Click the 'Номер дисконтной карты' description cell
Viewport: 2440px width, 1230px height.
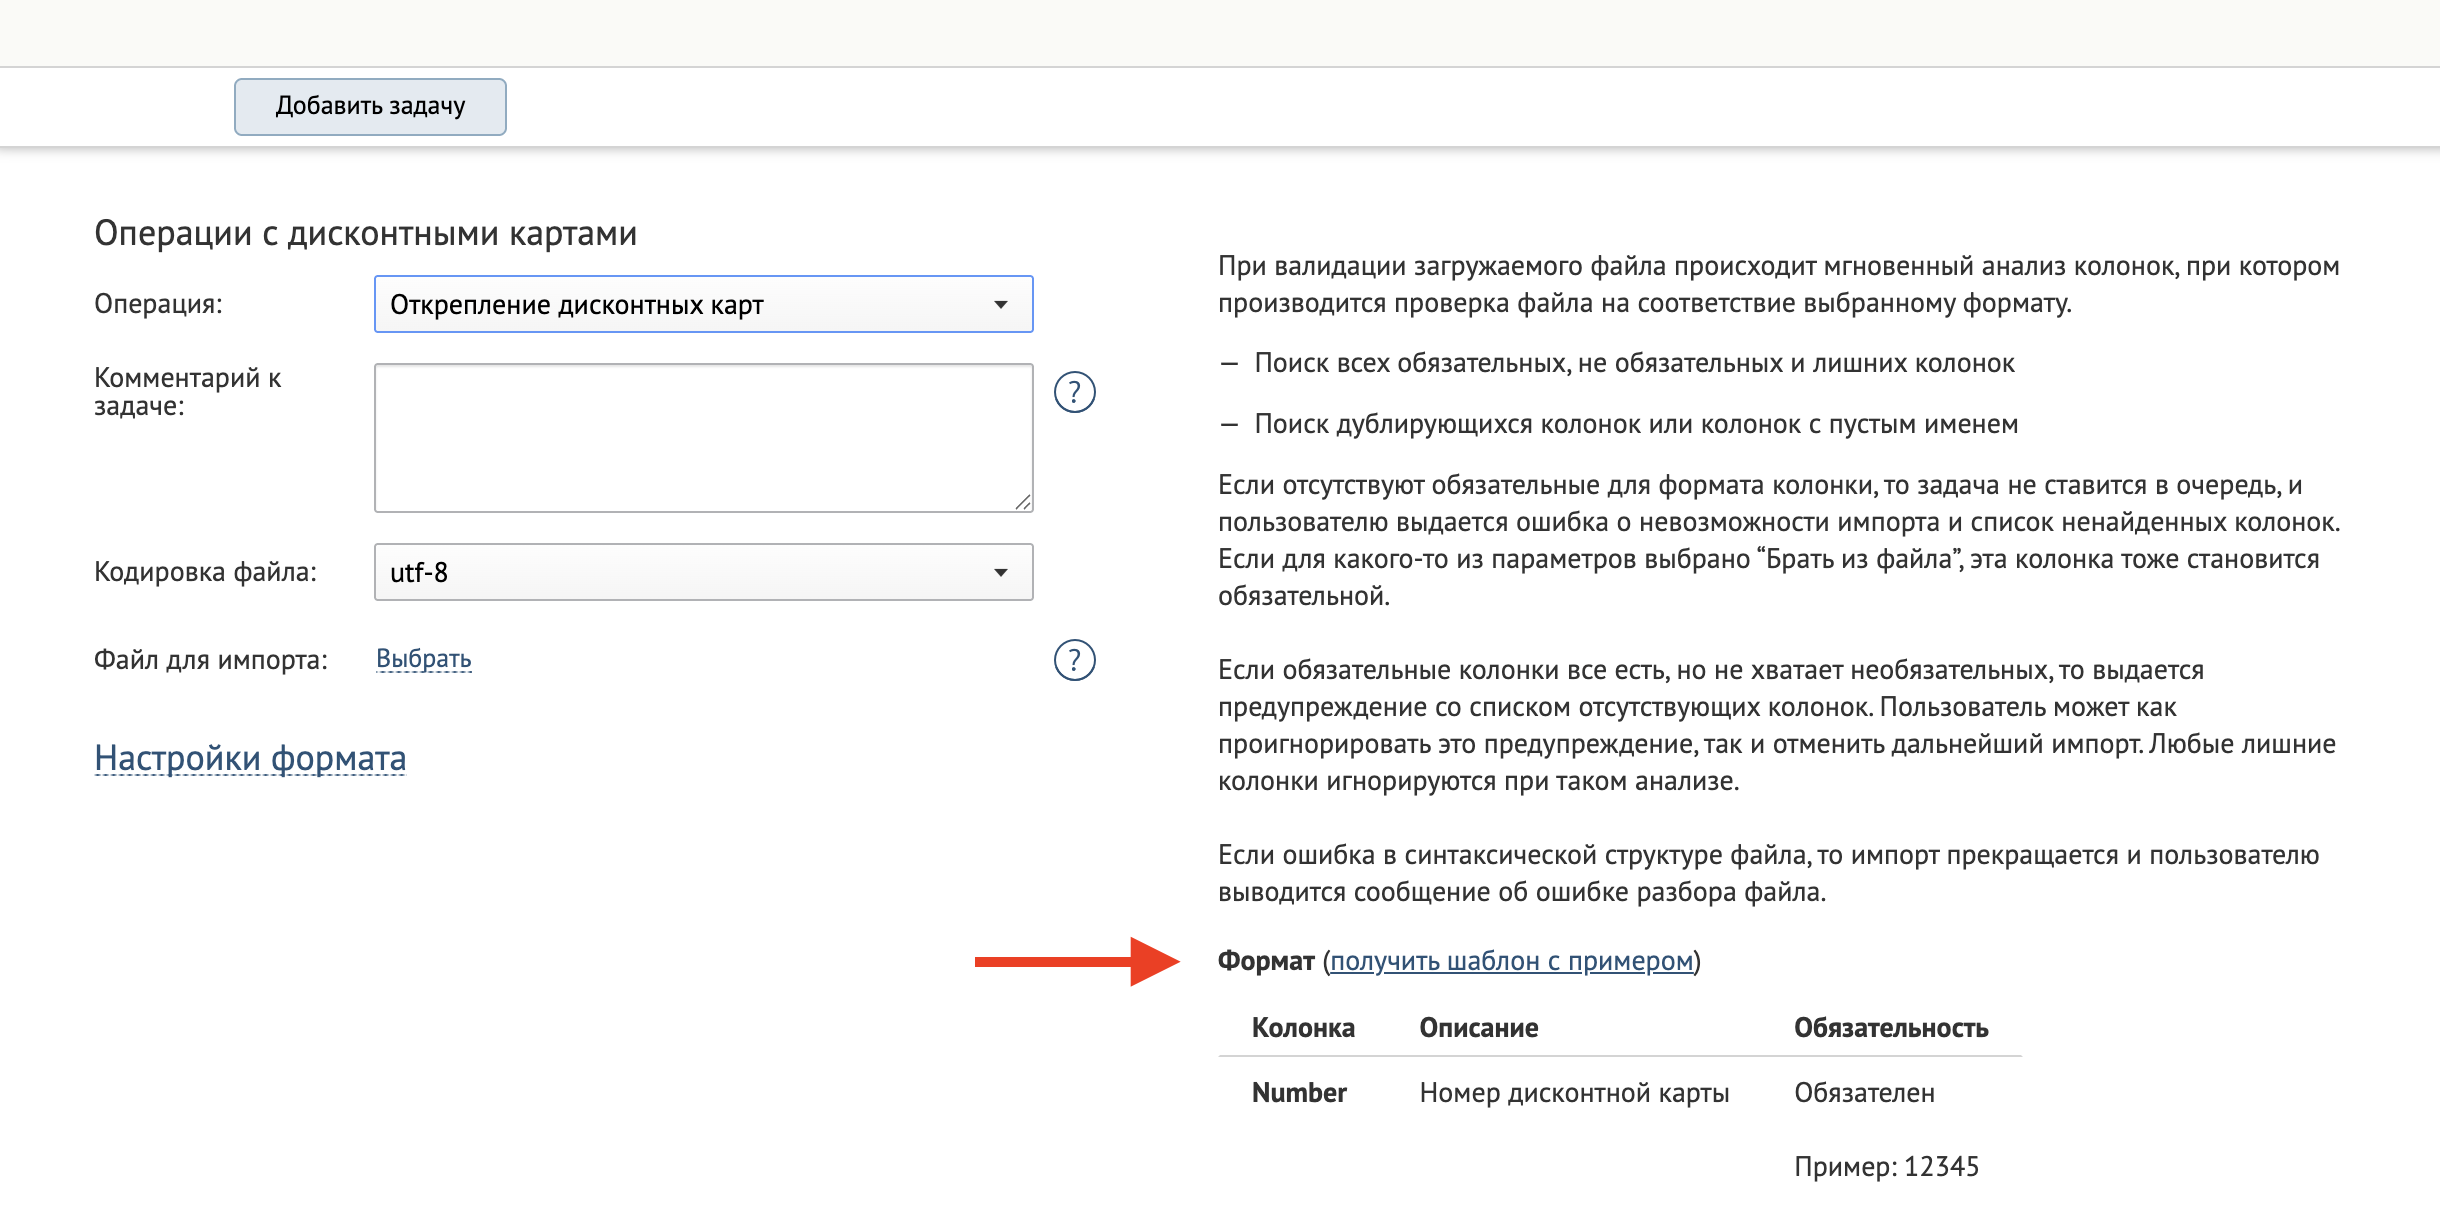pyautogui.click(x=1574, y=1093)
